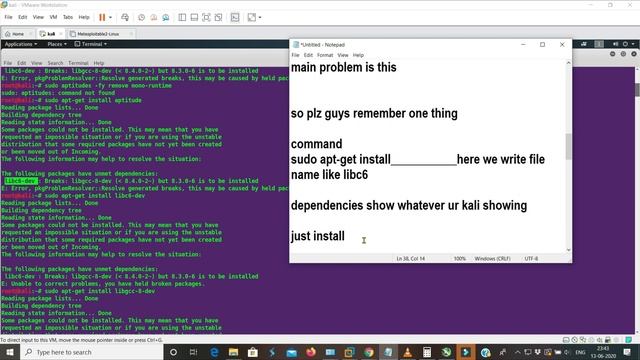Send Ctrl+Alt+Del to the virtual machine
Viewport: 640px width, 360px height.
click(125, 17)
